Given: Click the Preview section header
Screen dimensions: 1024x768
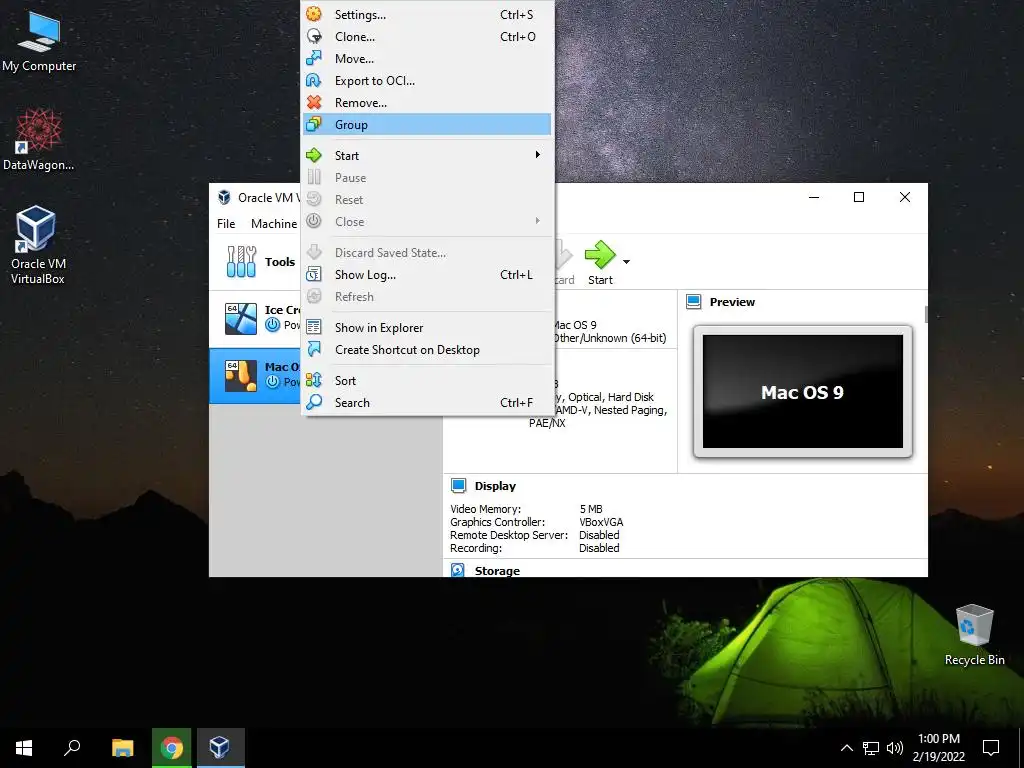Looking at the screenshot, I should click(x=732, y=302).
